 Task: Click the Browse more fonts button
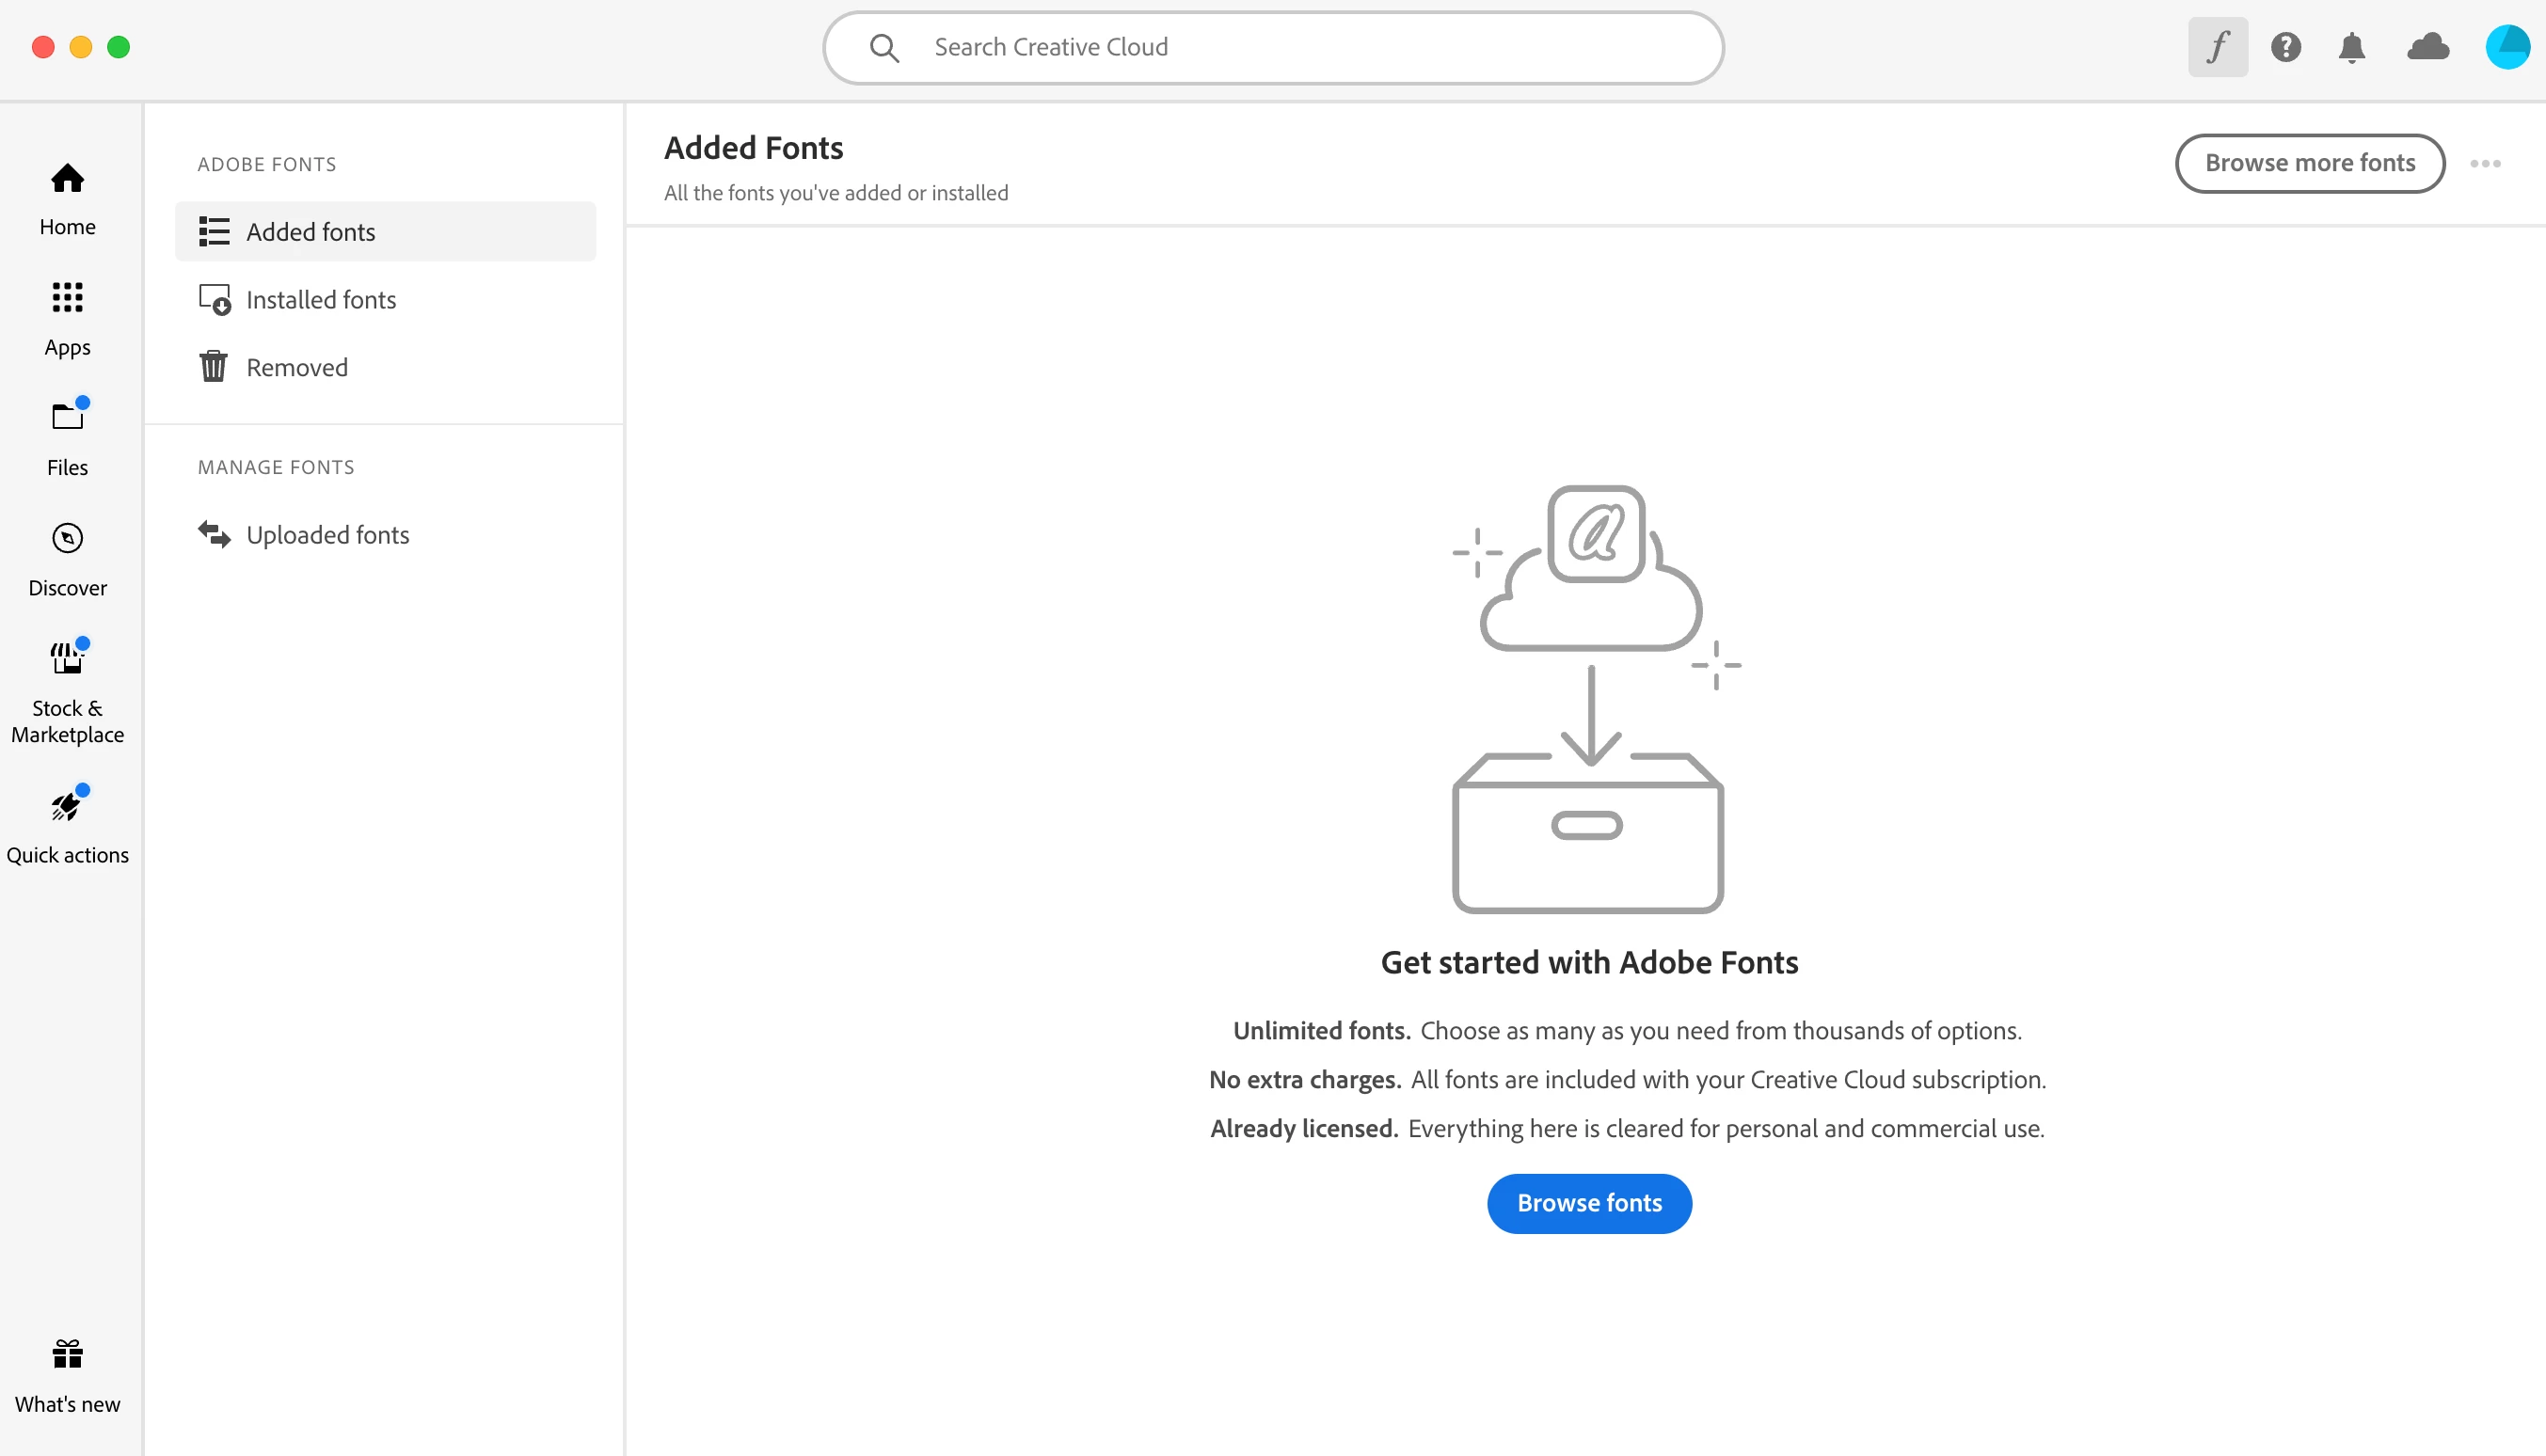tap(2309, 163)
